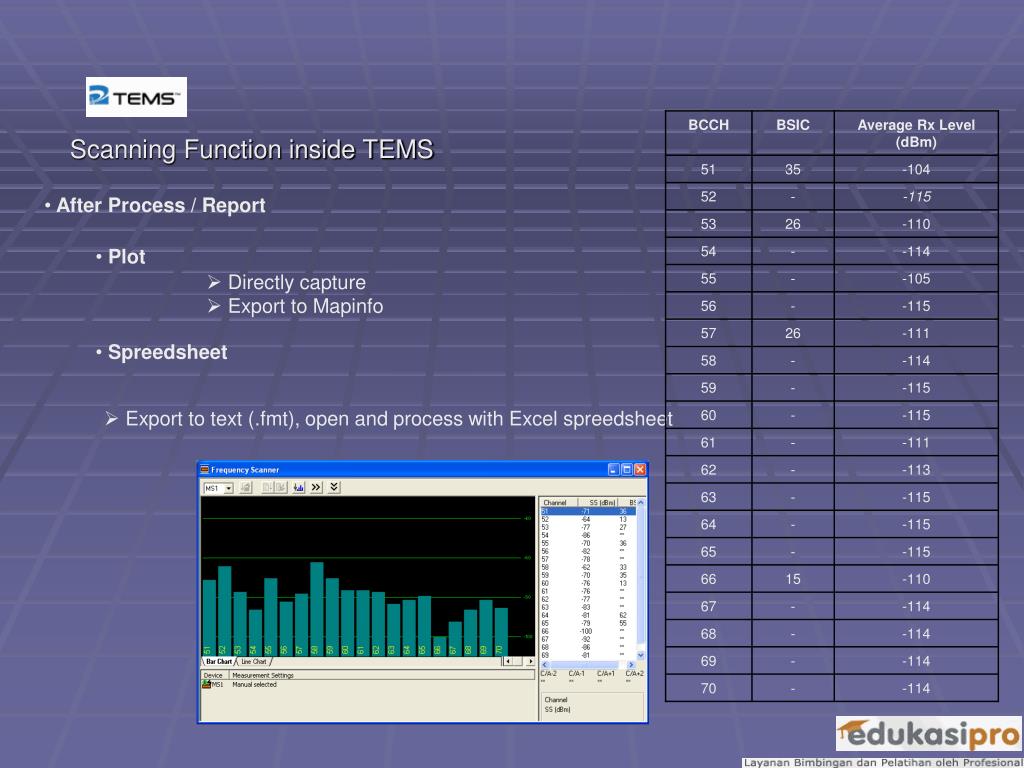Click the MS1 device icon in list

pos(206,685)
